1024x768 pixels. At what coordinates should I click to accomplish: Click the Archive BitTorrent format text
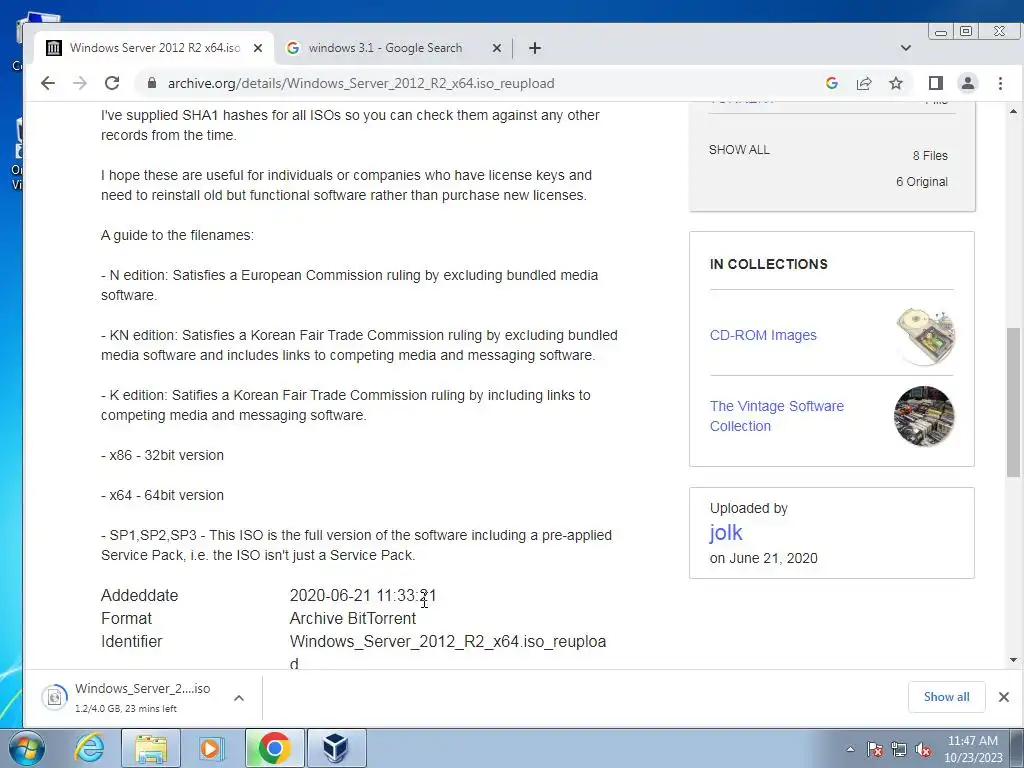353,618
